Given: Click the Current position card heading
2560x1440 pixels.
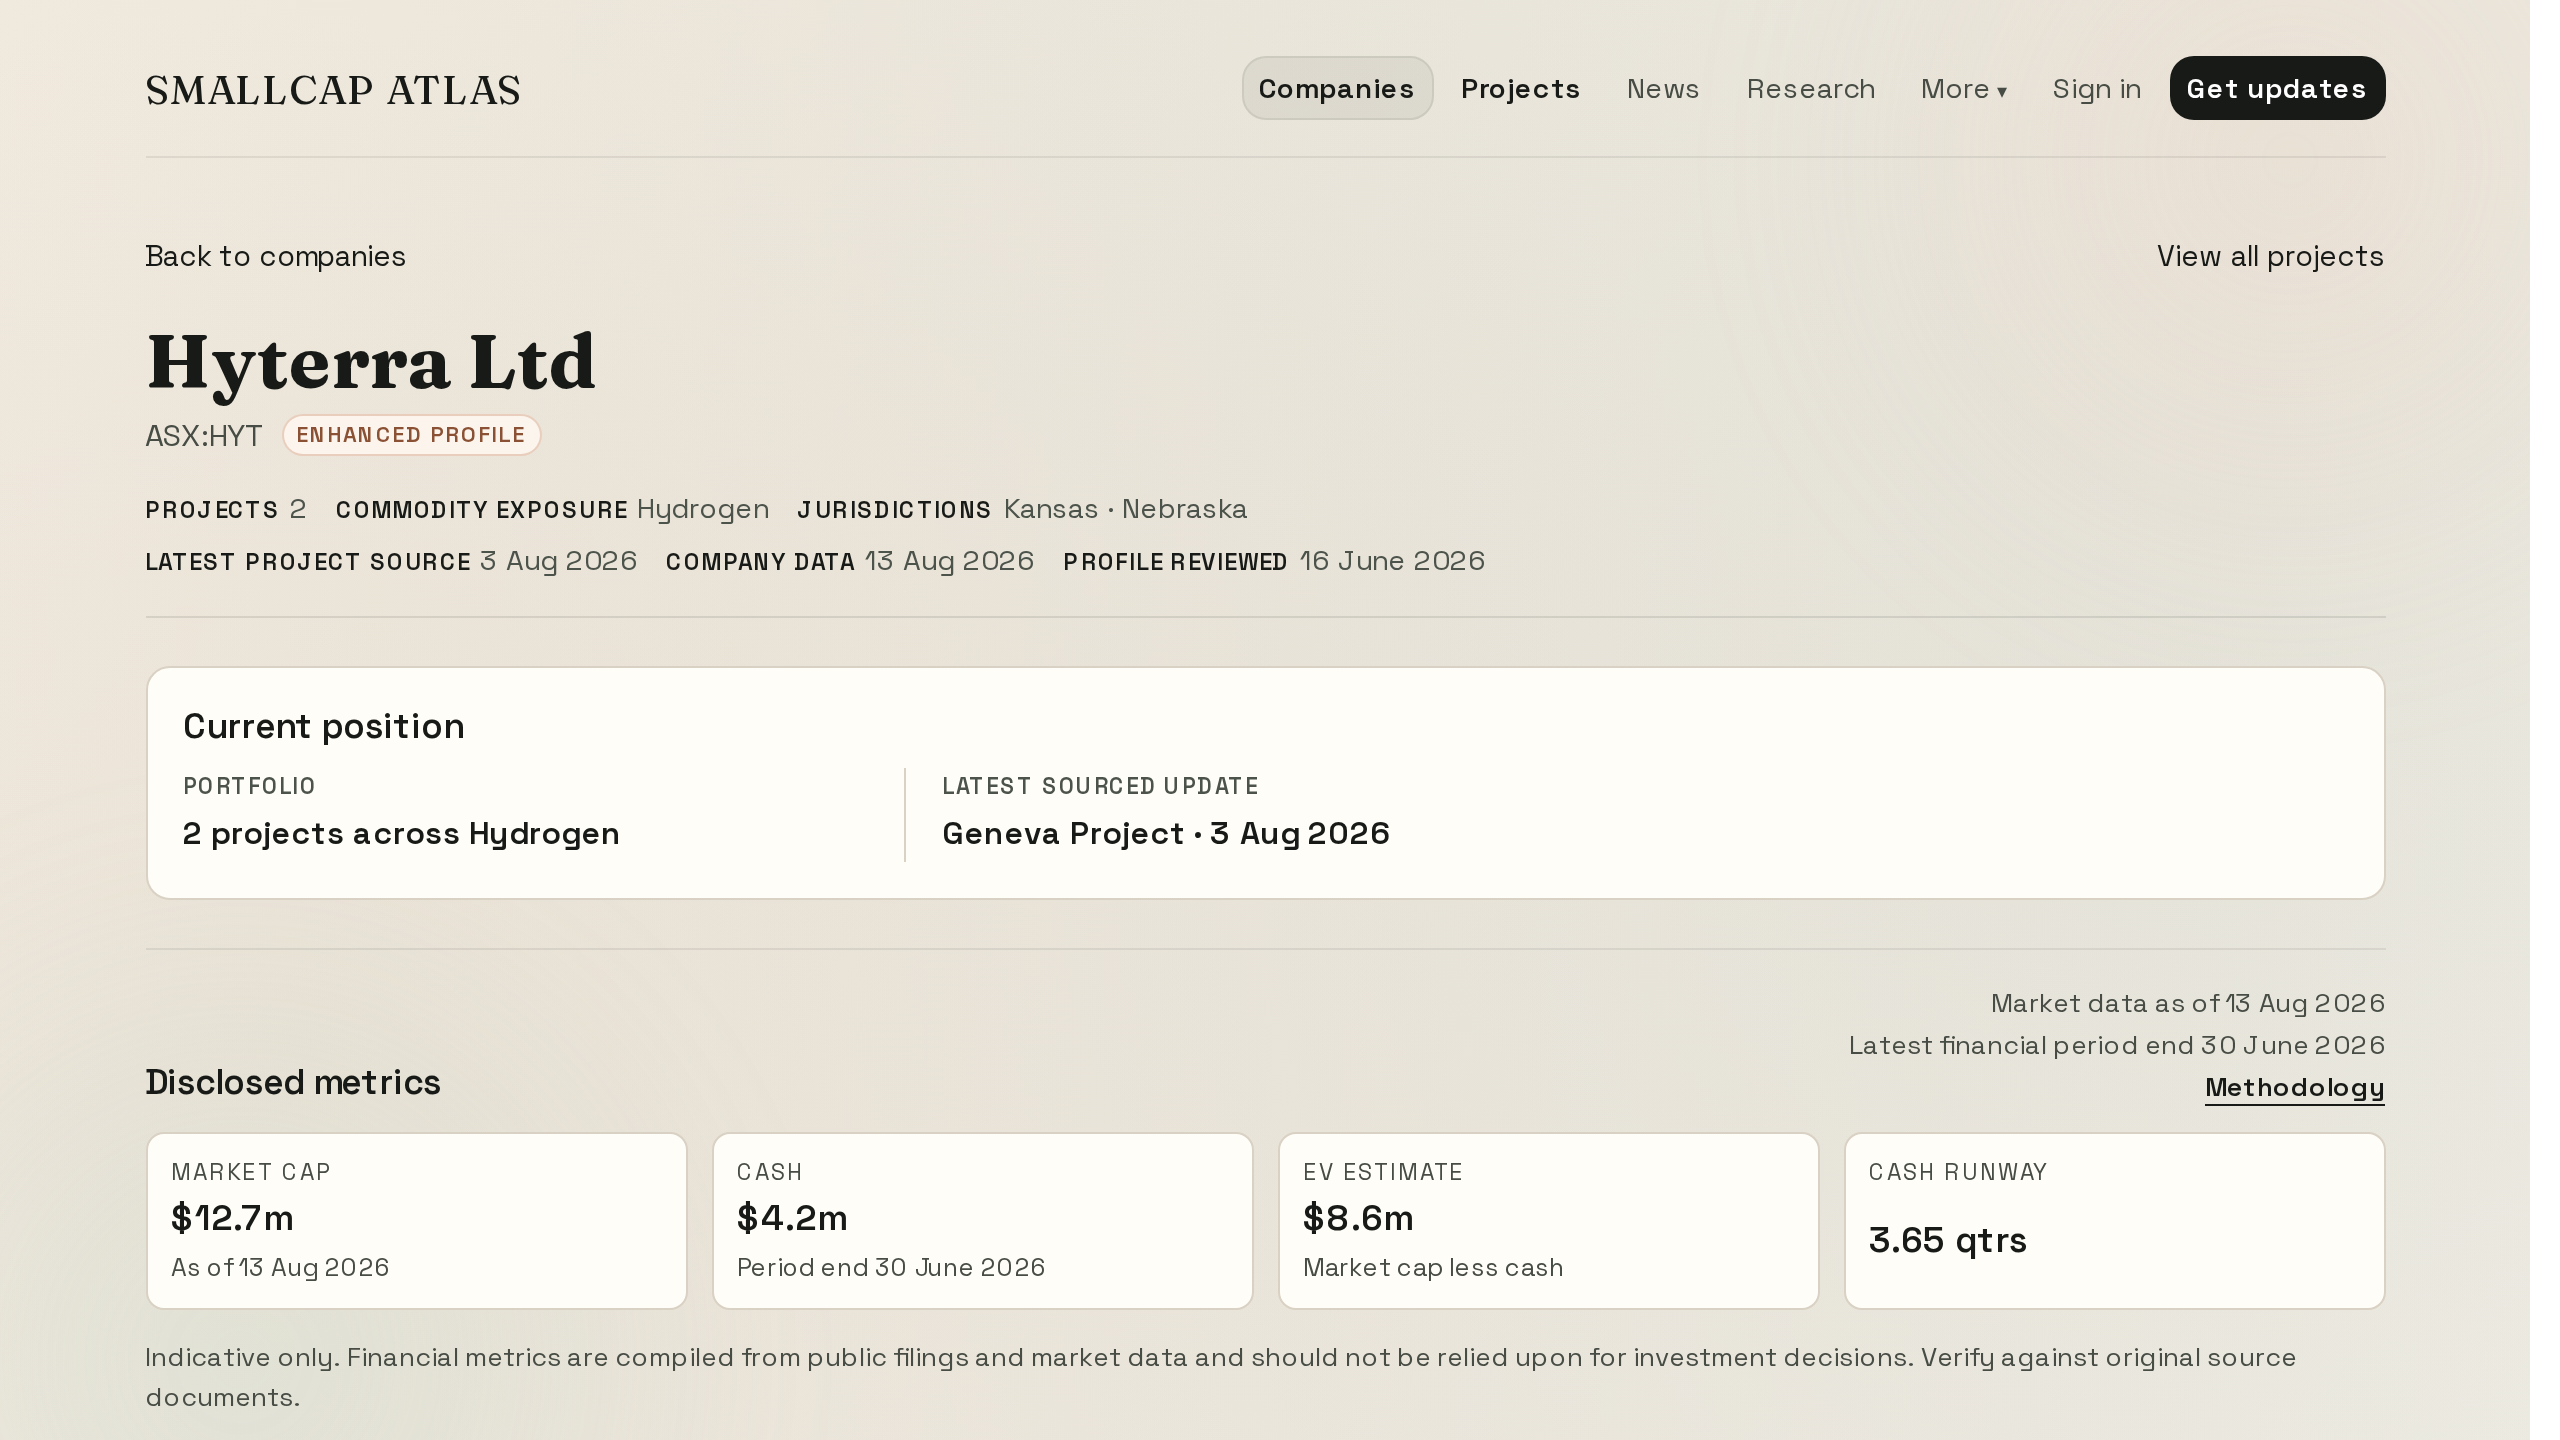Looking at the screenshot, I should [324, 726].
